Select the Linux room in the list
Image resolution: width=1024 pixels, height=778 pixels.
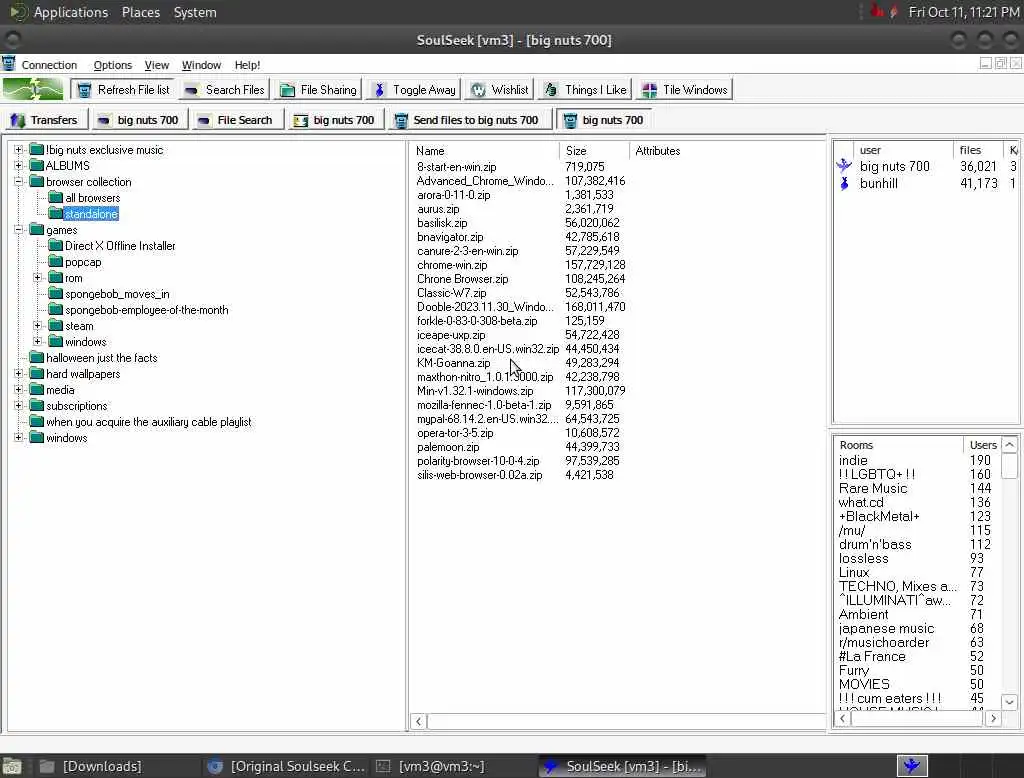pos(854,572)
